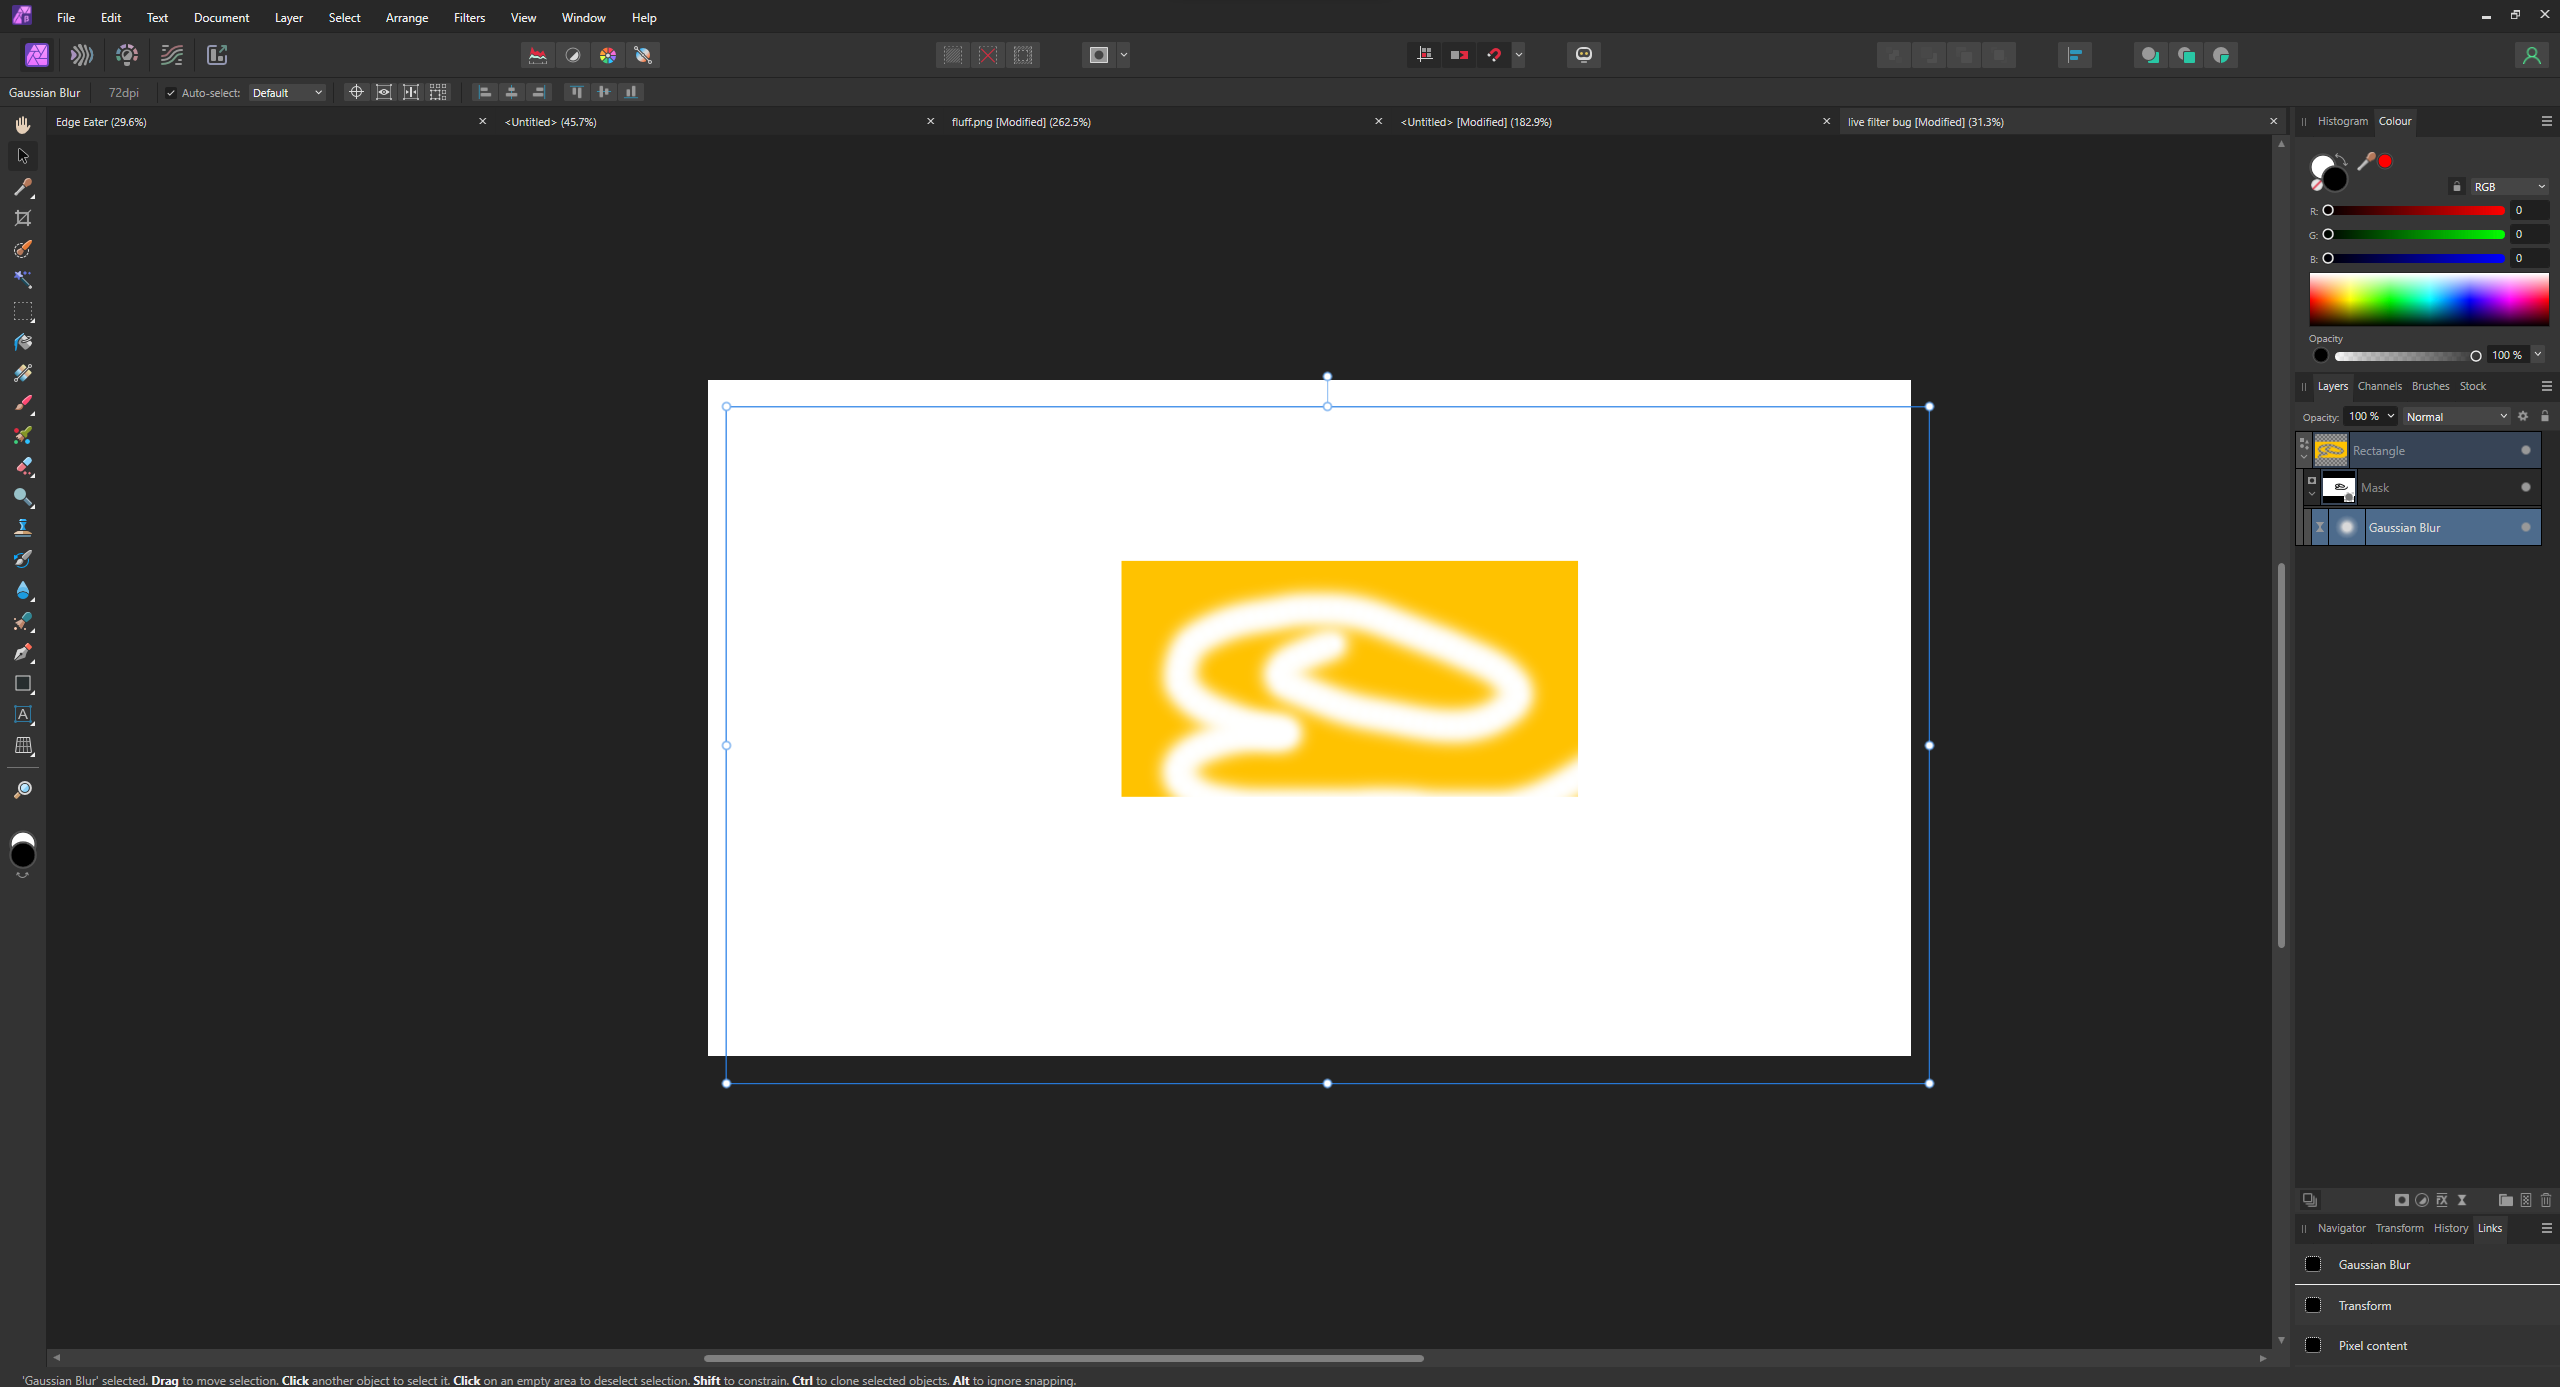Open the Links panel hamburger menu
The image size is (2560, 1387).
tap(2547, 1228)
